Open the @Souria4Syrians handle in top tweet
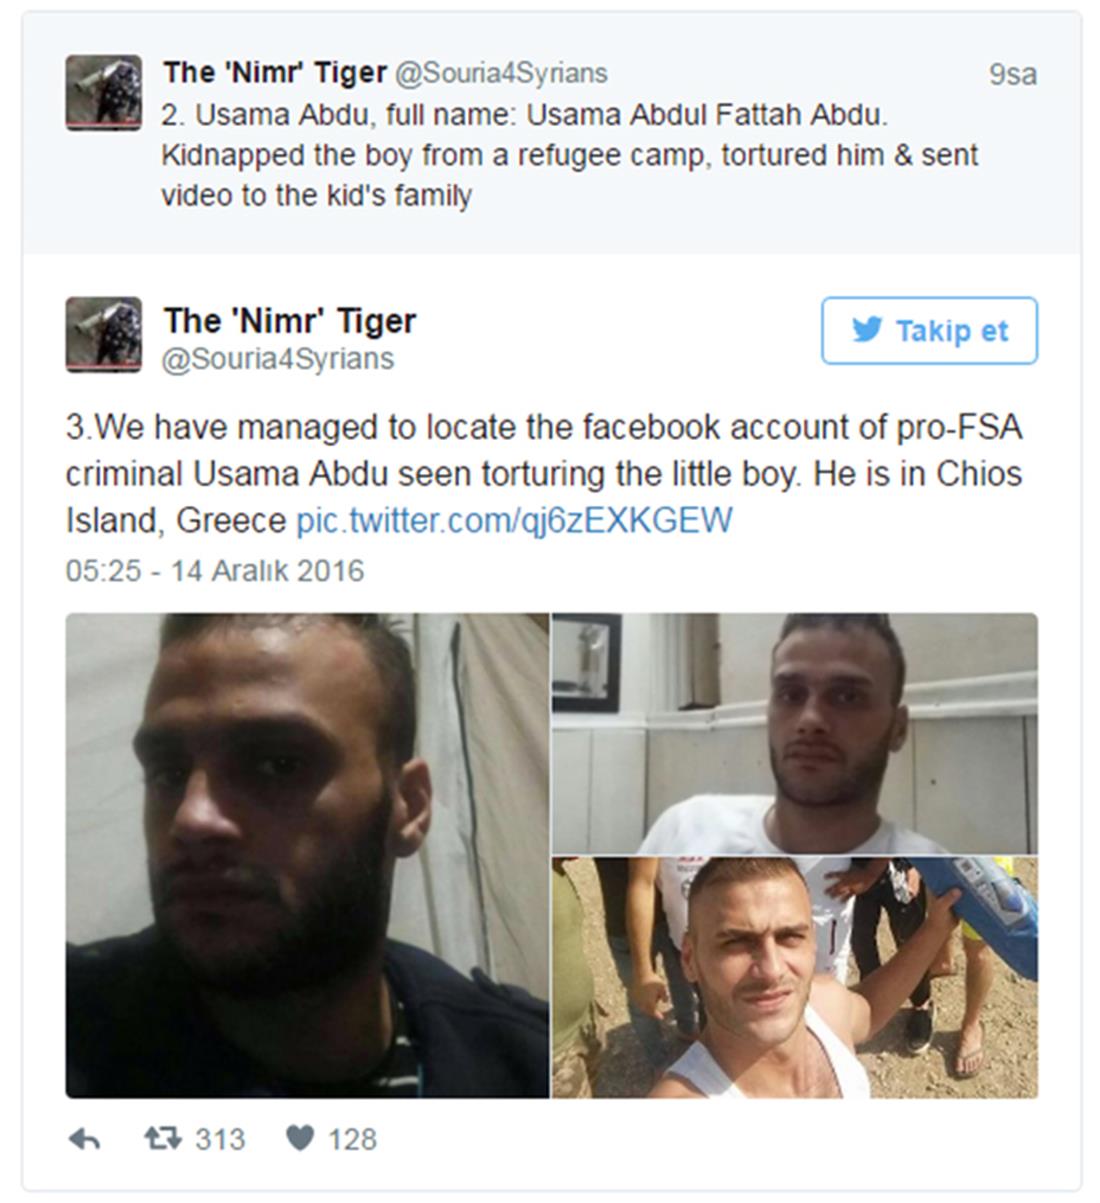Image resolution: width=1100 pixels, height=1203 pixels. (501, 73)
